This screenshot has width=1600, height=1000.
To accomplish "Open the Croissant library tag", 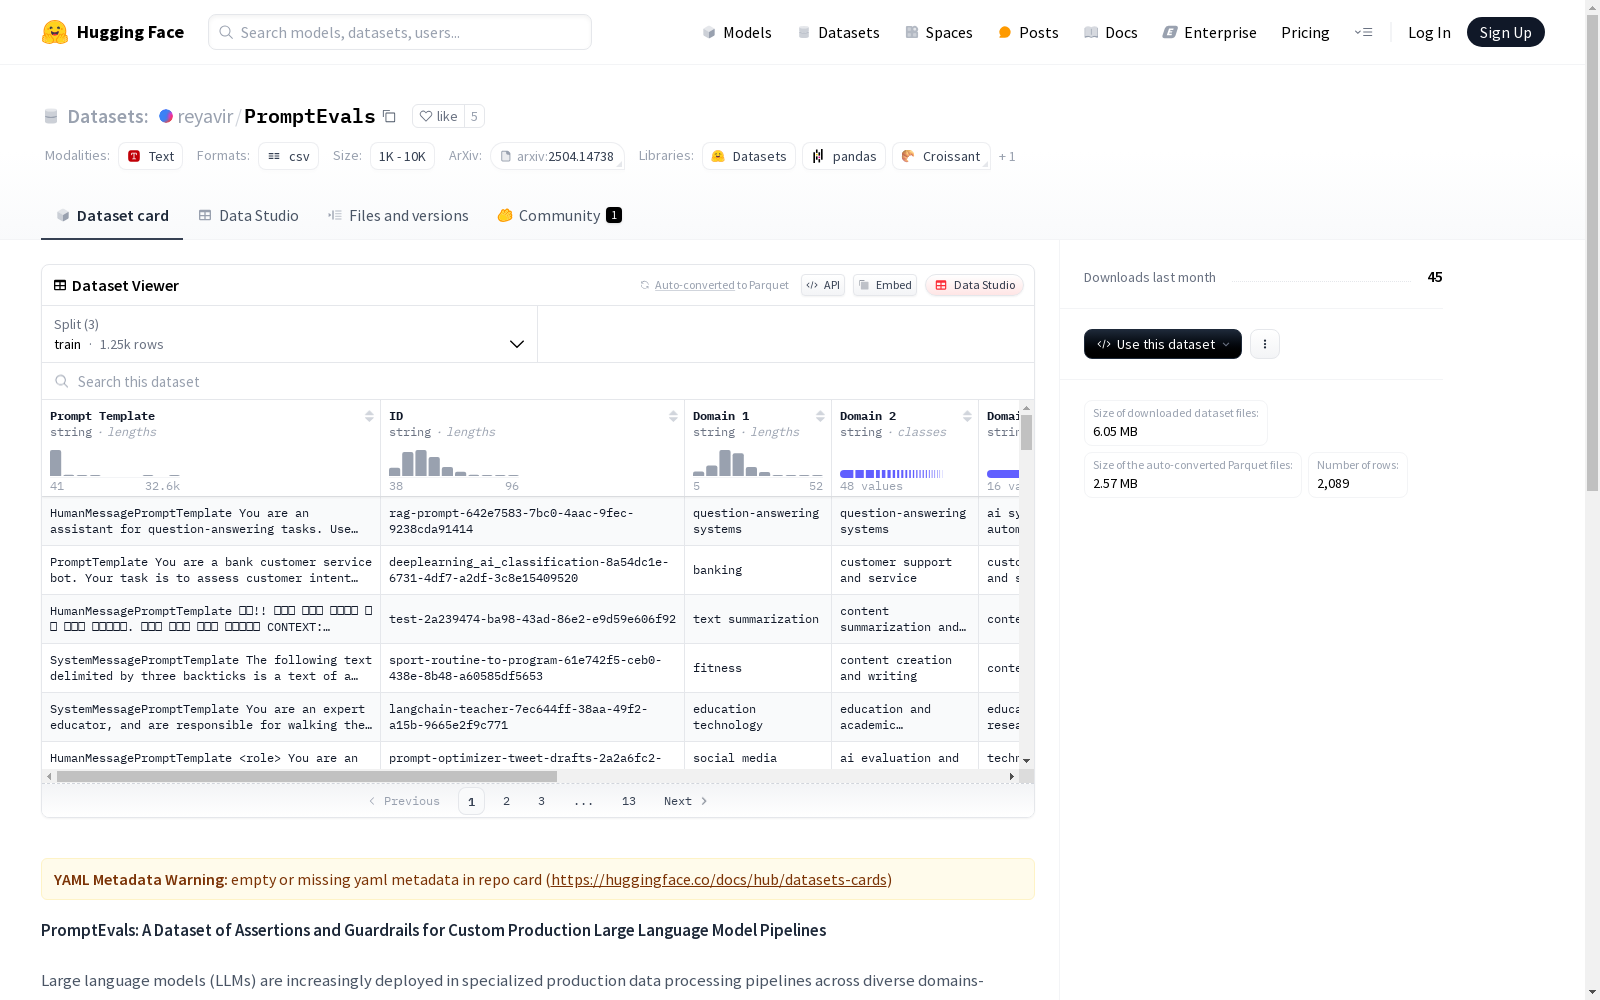I will coord(941,156).
